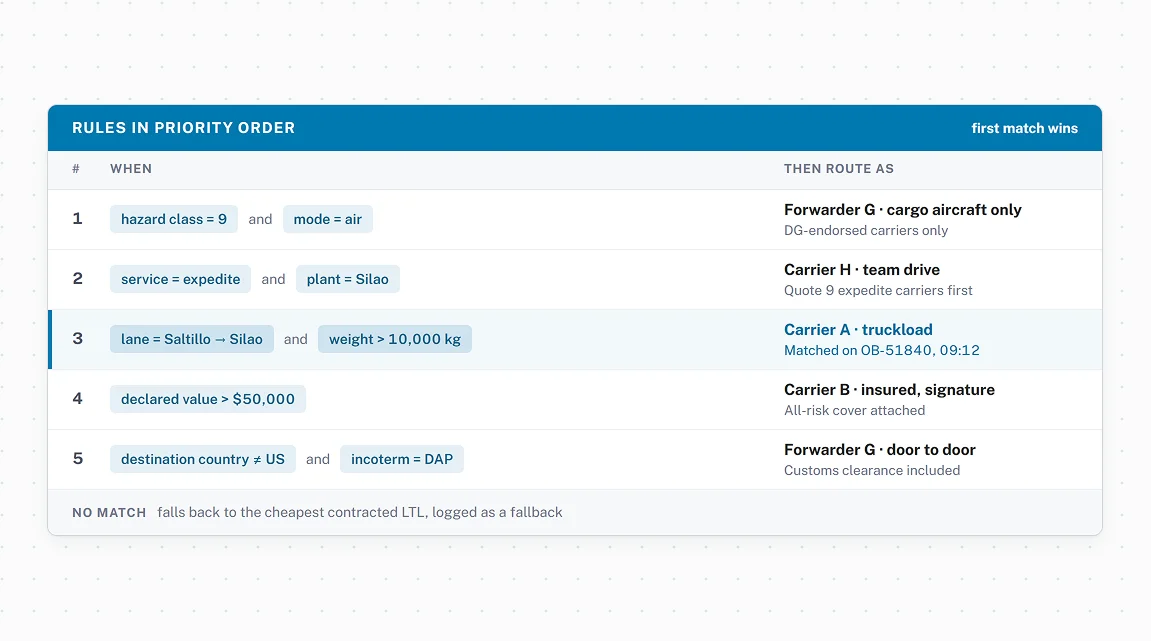Click the '#' column header

click(x=76, y=169)
